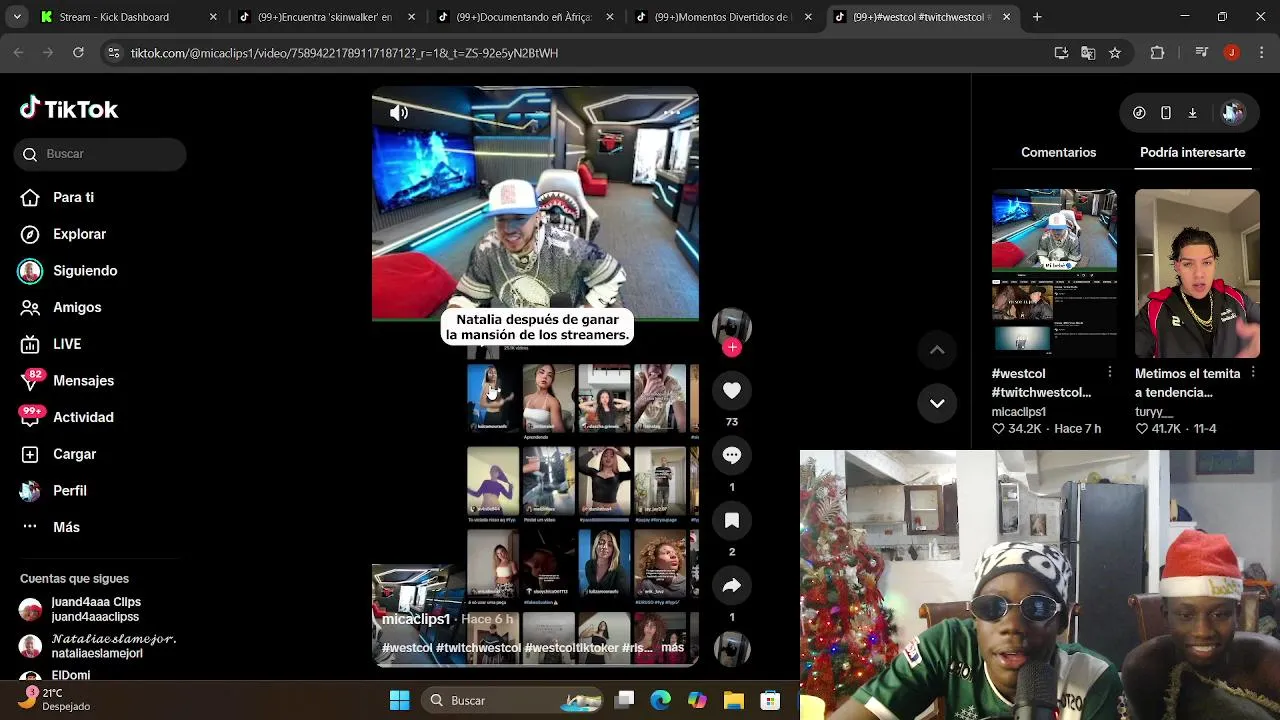Switch to the Documentando en África tab
Viewport: 1280px width, 720px height.
pyautogui.click(x=526, y=17)
